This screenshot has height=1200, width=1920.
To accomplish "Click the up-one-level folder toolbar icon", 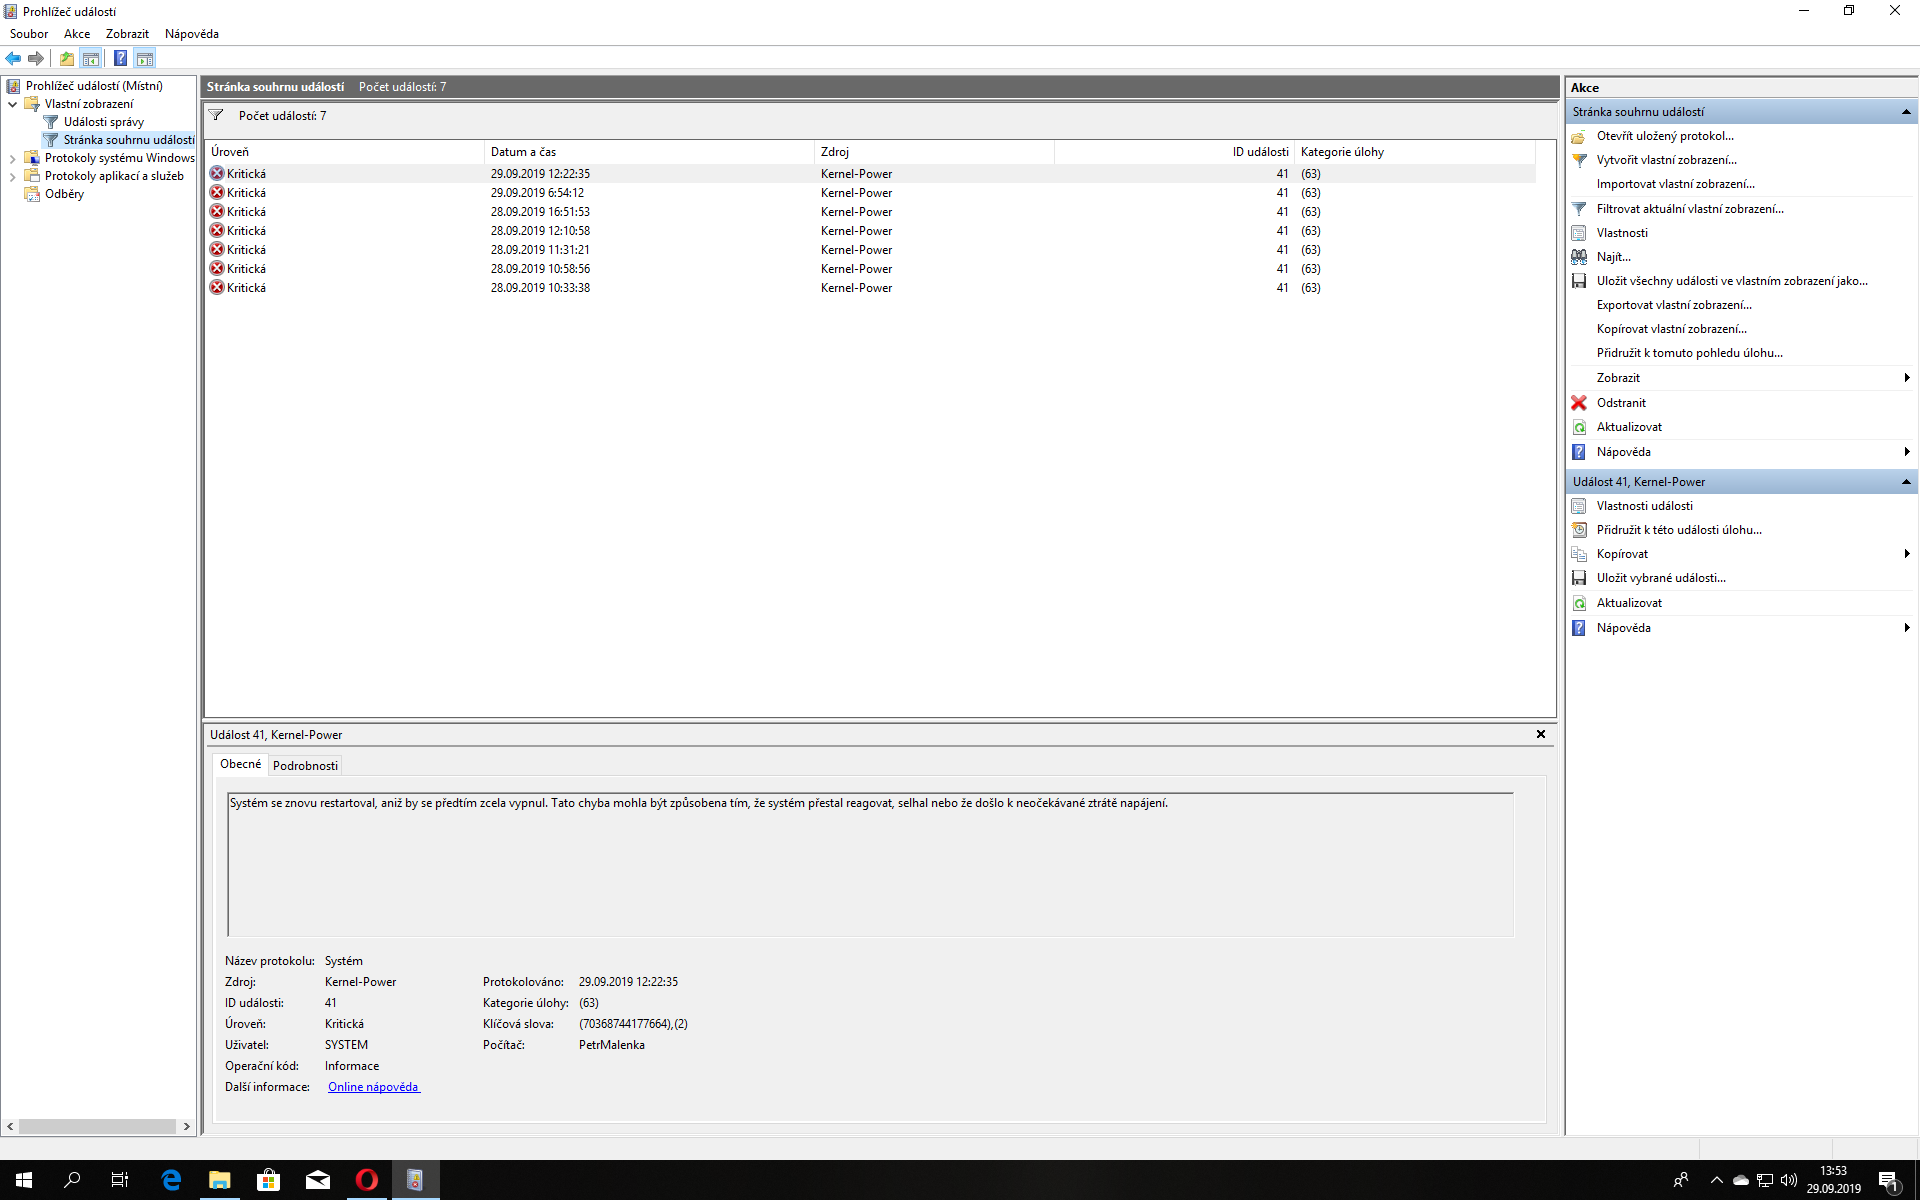I will [x=66, y=58].
